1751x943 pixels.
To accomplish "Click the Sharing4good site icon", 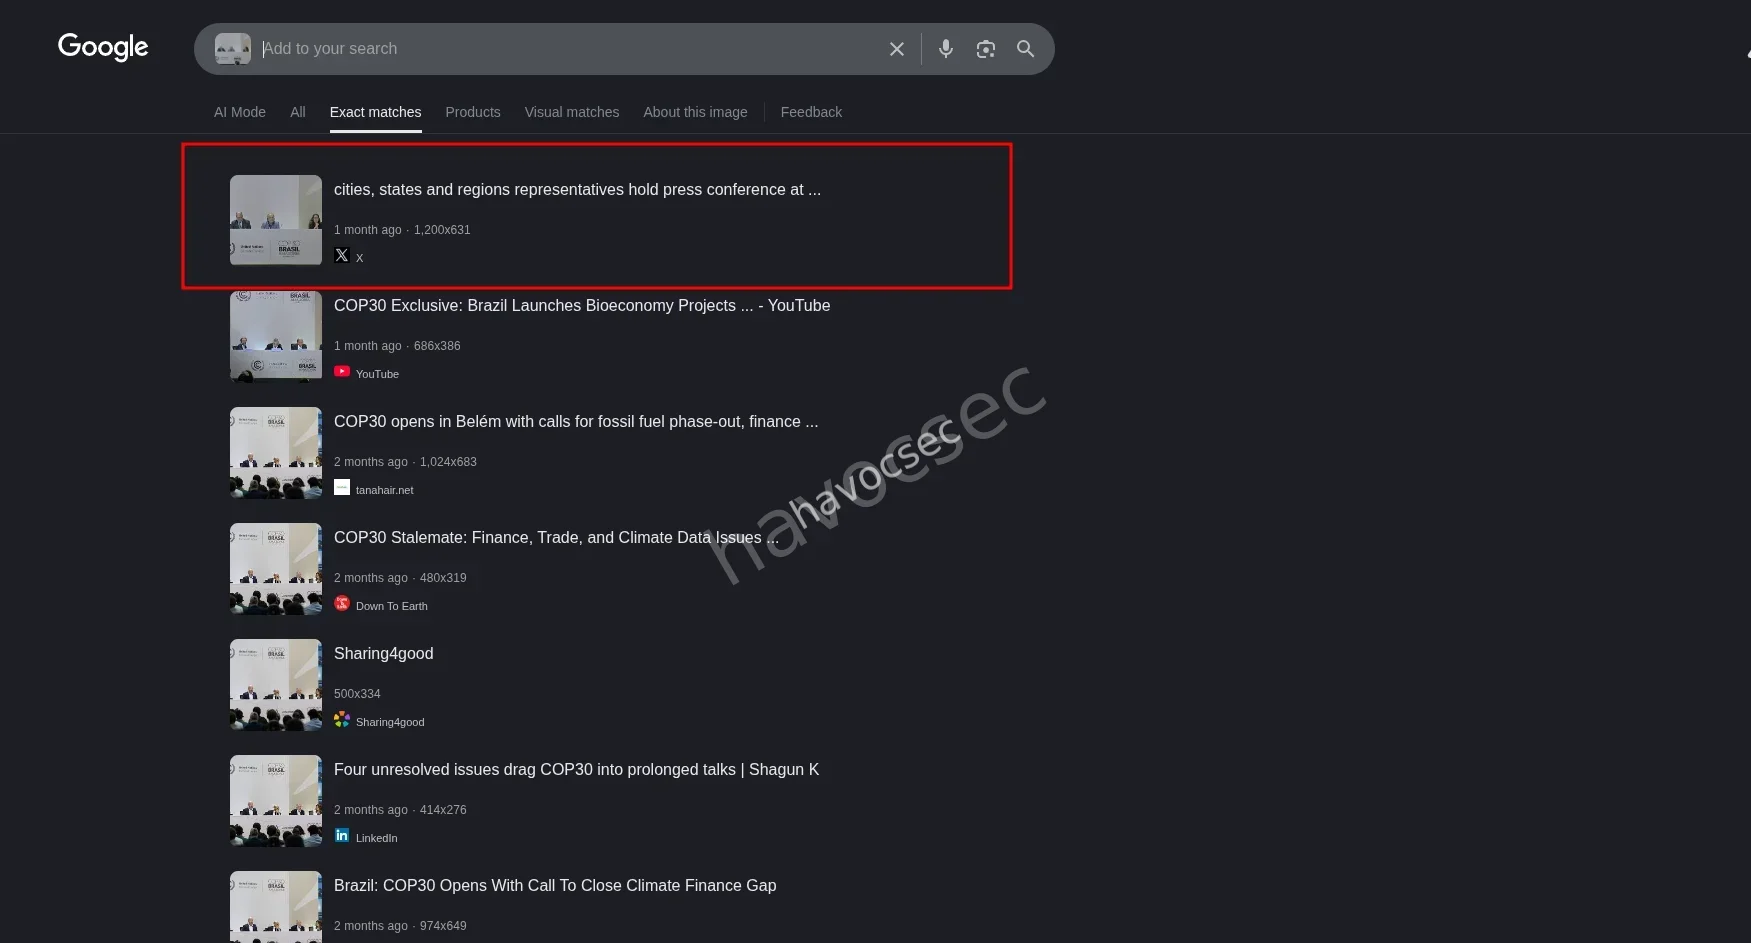I will point(342,719).
